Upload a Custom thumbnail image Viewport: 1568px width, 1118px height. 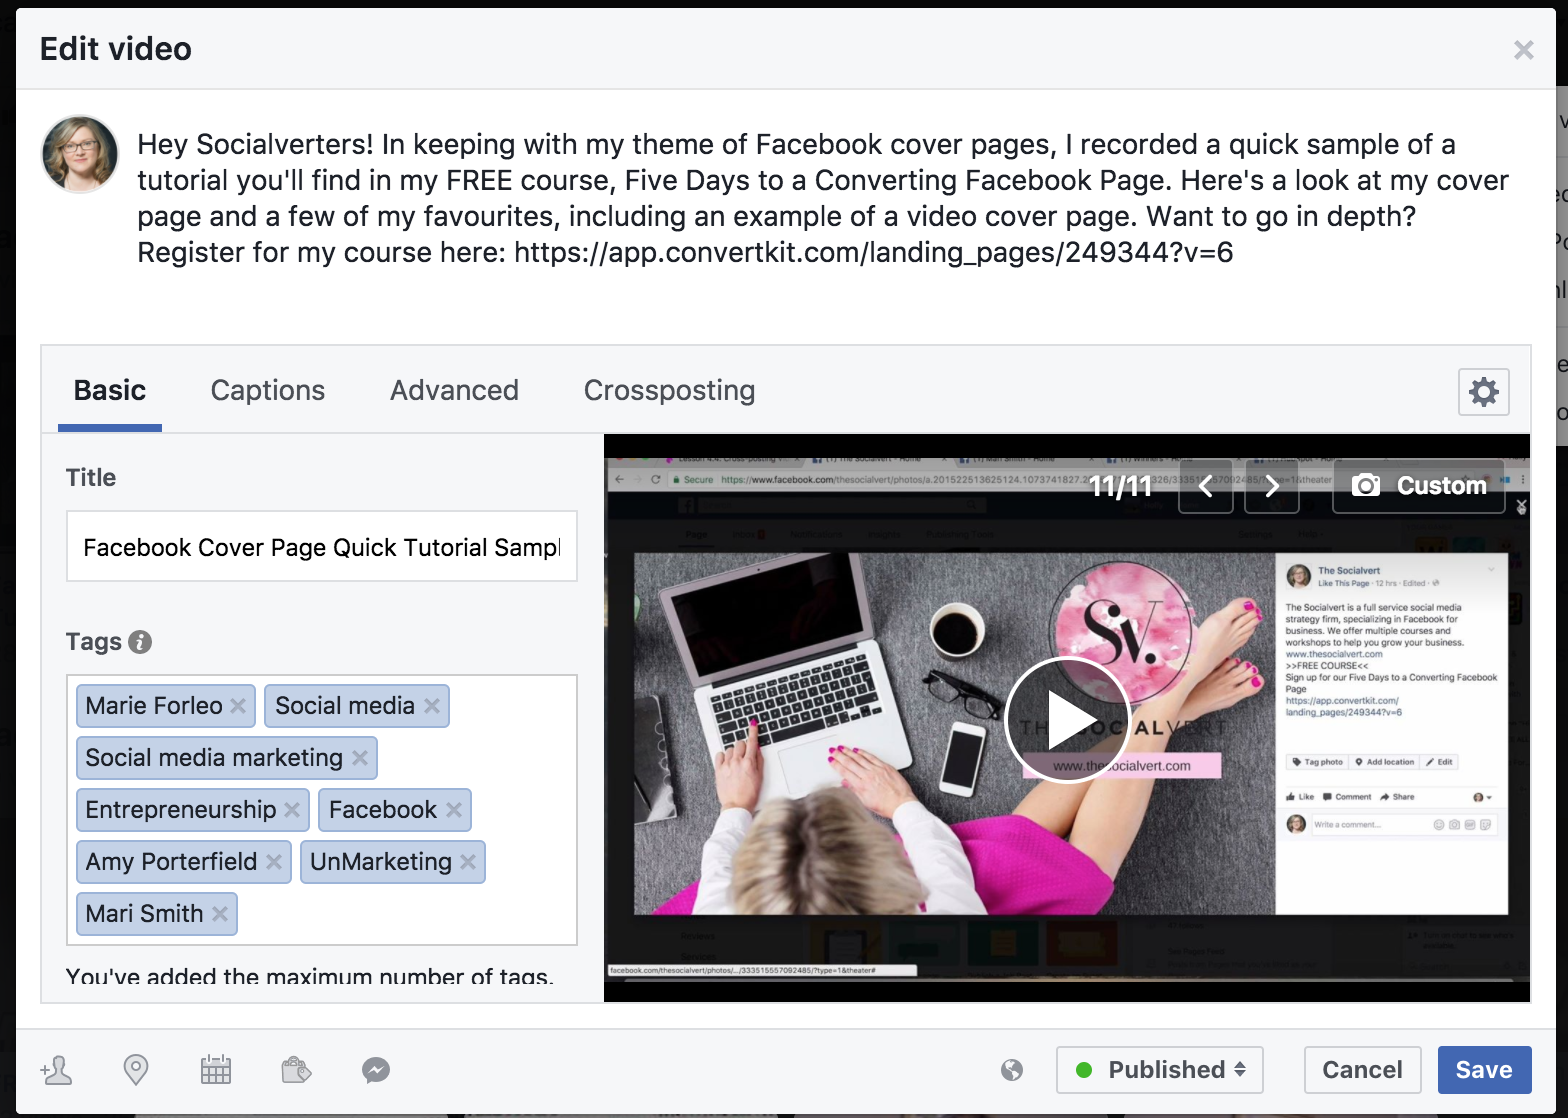click(x=1419, y=486)
